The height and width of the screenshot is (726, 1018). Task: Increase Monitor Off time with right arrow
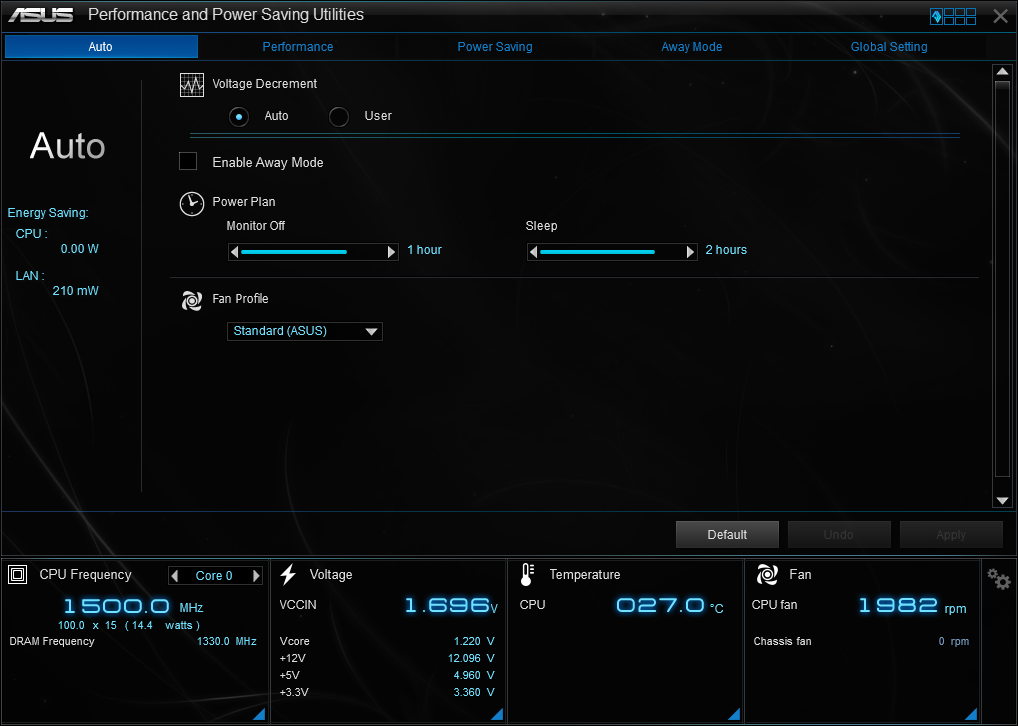(391, 252)
